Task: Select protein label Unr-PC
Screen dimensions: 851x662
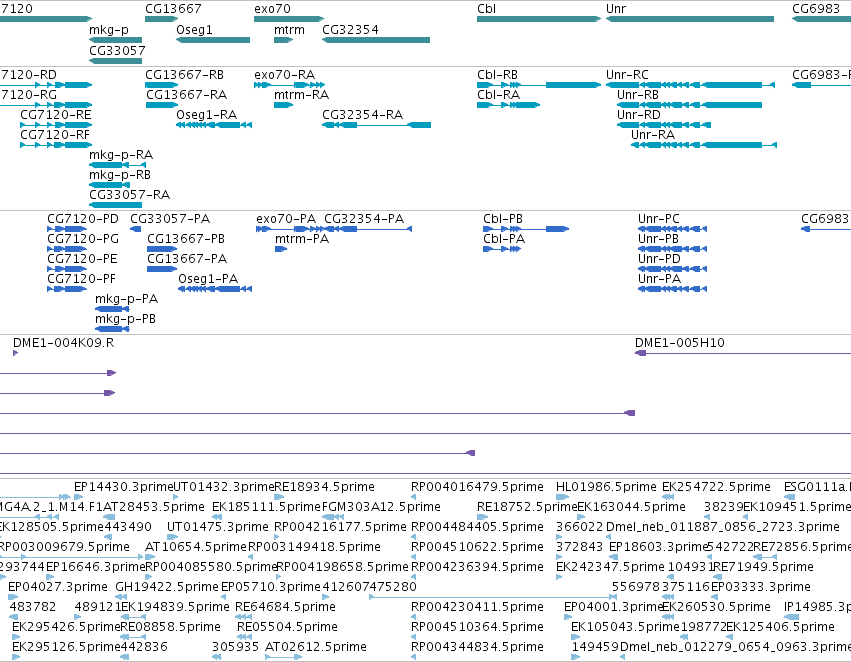Action: (x=658, y=219)
